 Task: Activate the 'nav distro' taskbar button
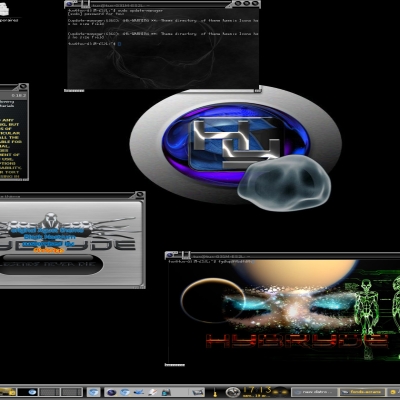coord(314,392)
